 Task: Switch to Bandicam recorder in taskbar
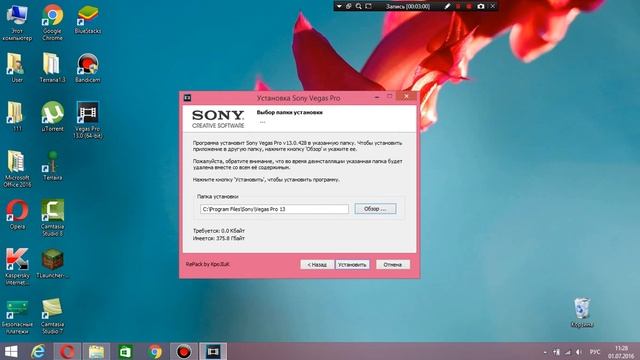[184, 351]
